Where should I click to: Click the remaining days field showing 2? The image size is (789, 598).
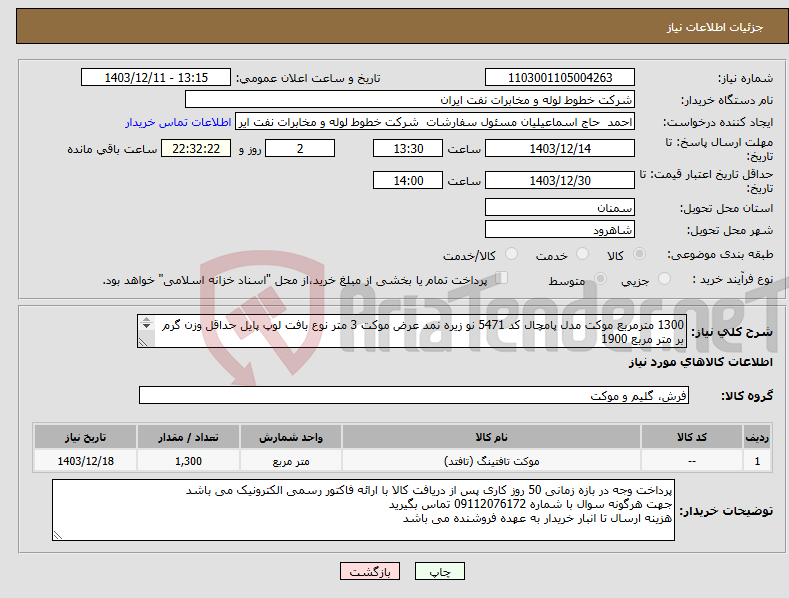pos(300,148)
